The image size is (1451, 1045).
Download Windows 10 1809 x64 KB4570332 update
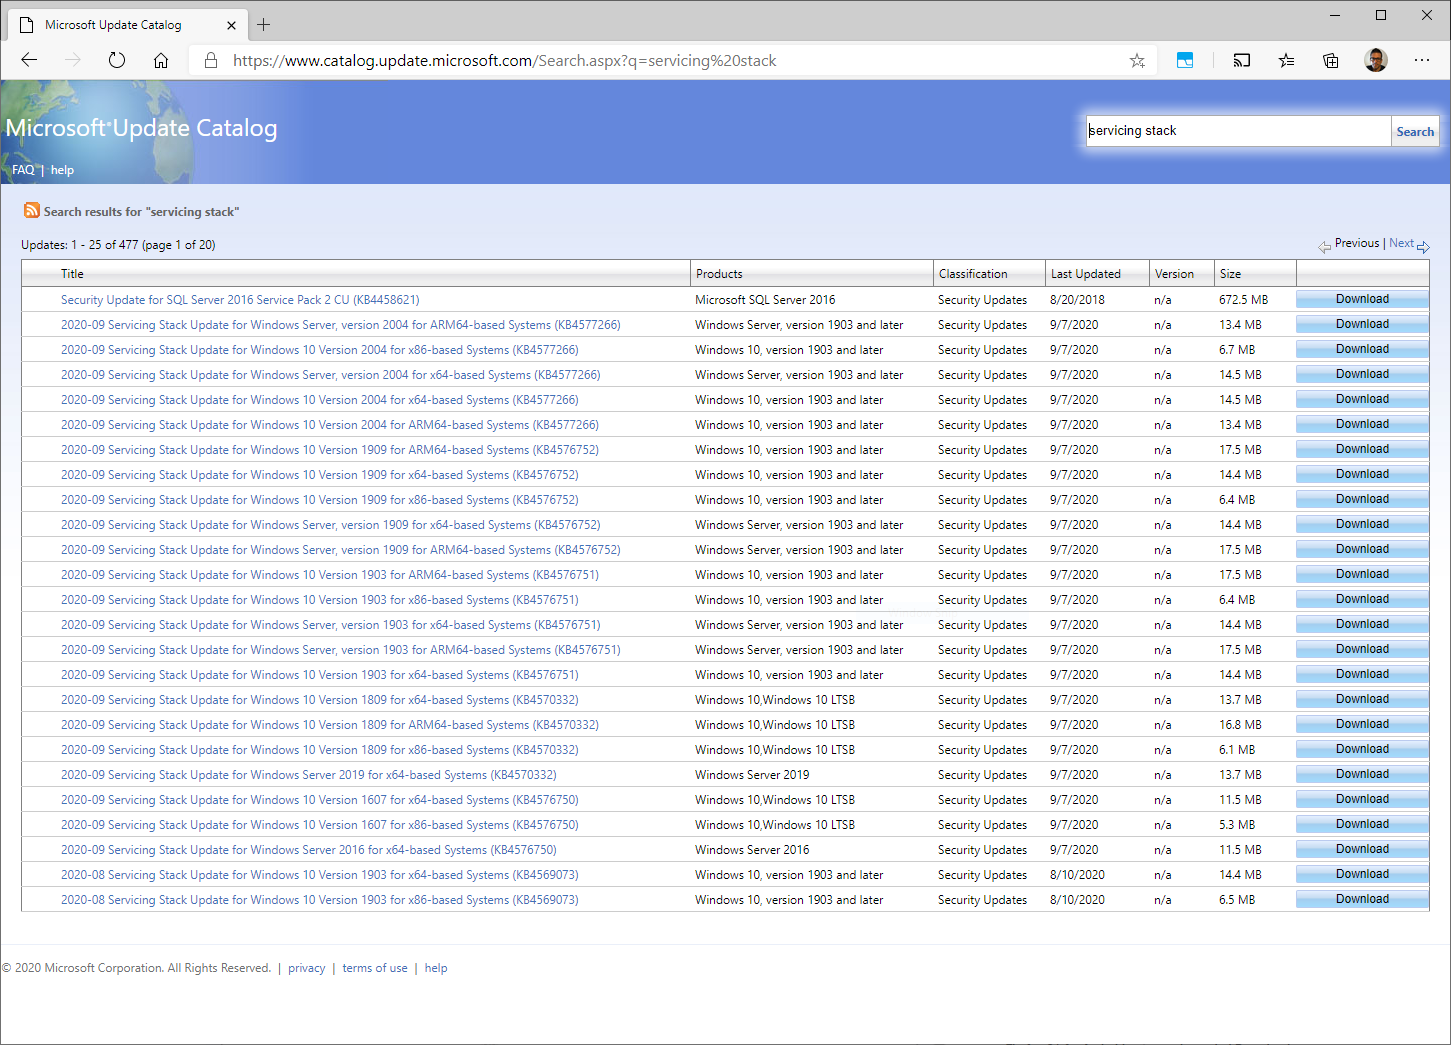click(x=1362, y=699)
